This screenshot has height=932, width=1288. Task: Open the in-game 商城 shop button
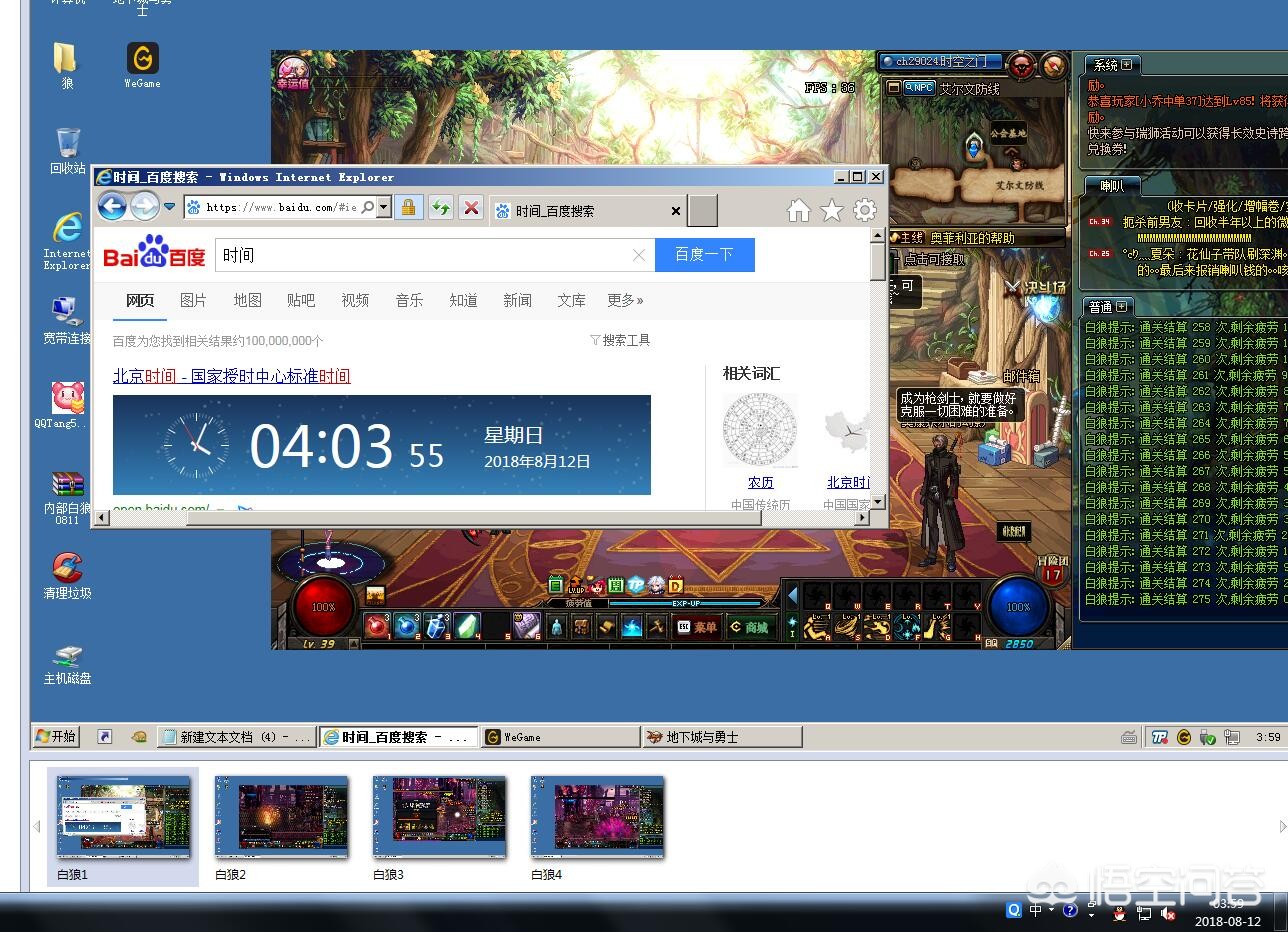[749, 627]
